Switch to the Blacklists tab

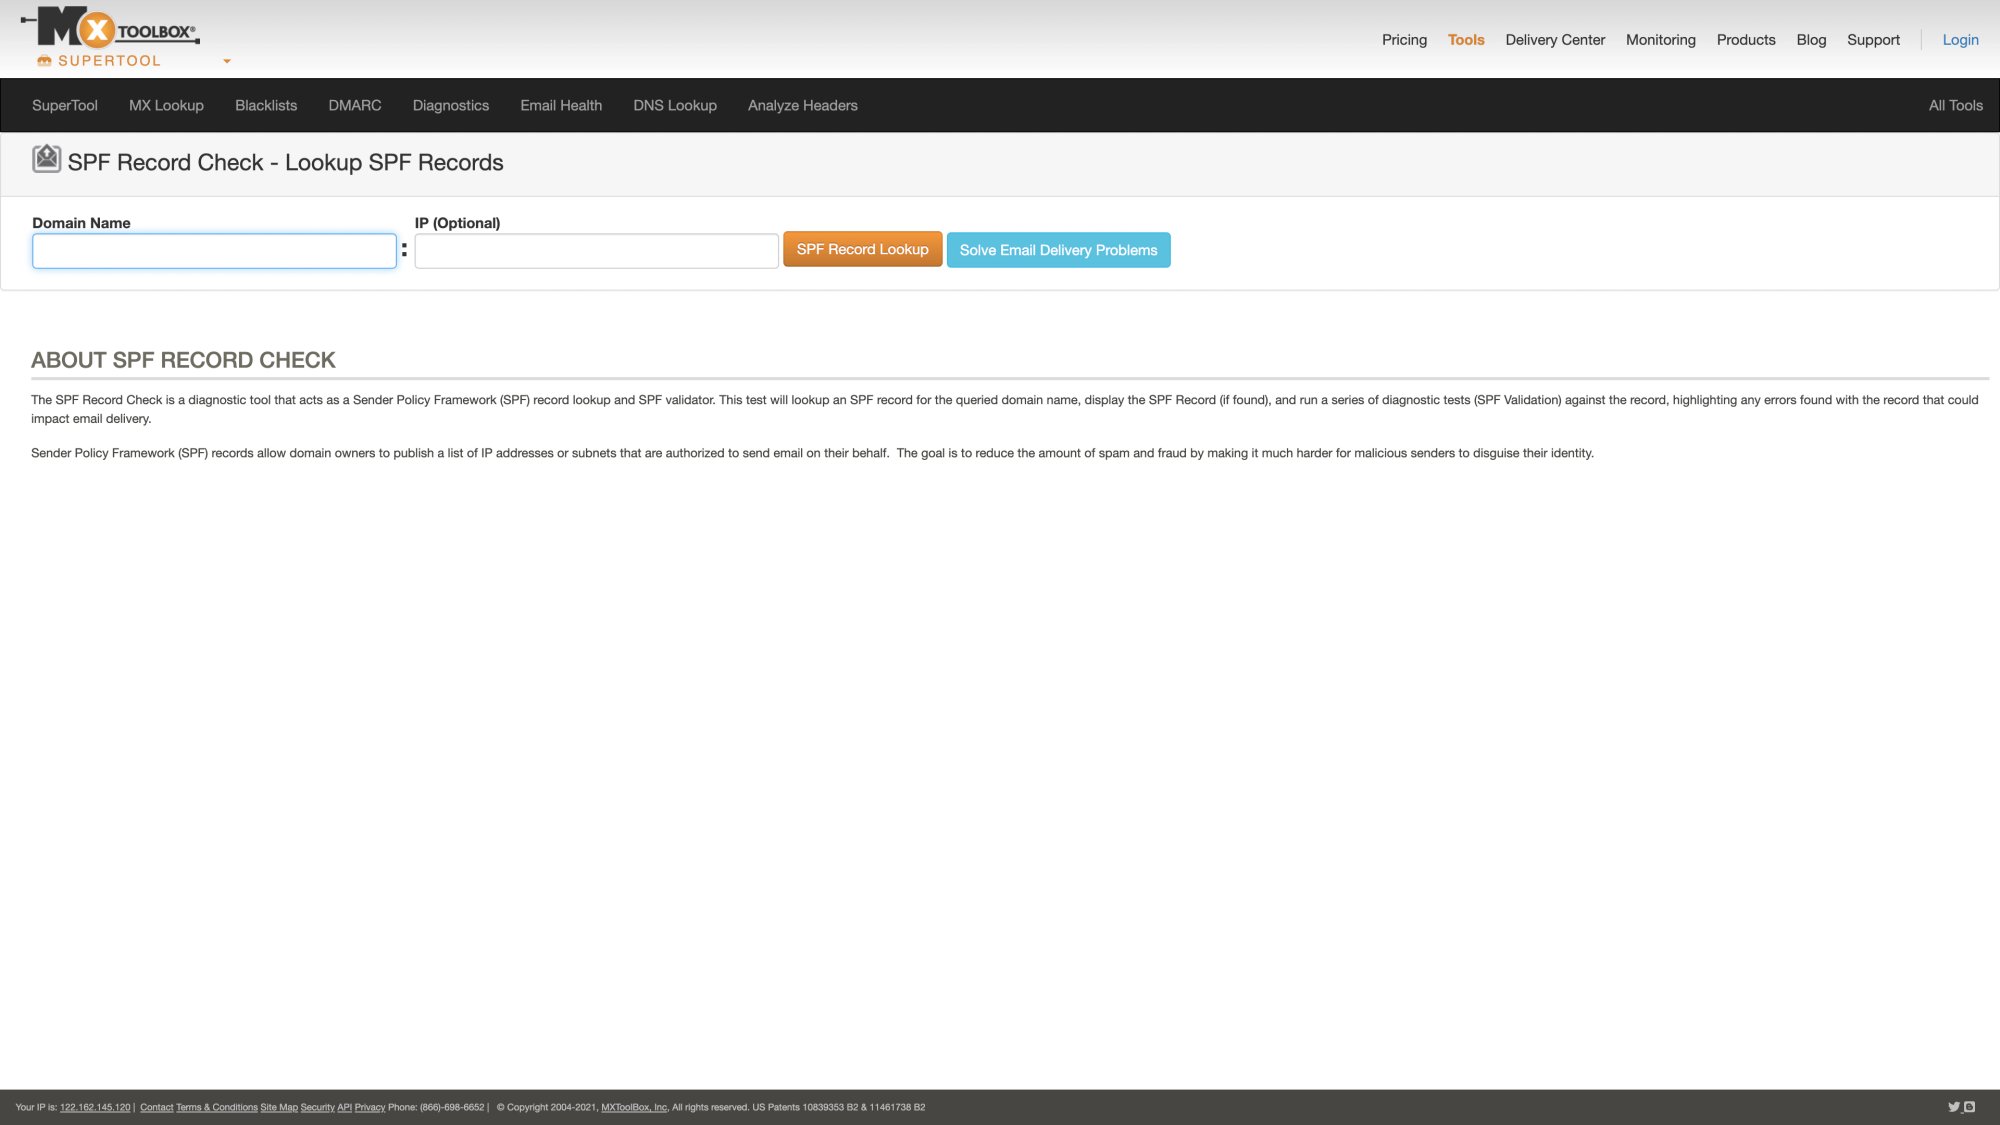coord(265,105)
